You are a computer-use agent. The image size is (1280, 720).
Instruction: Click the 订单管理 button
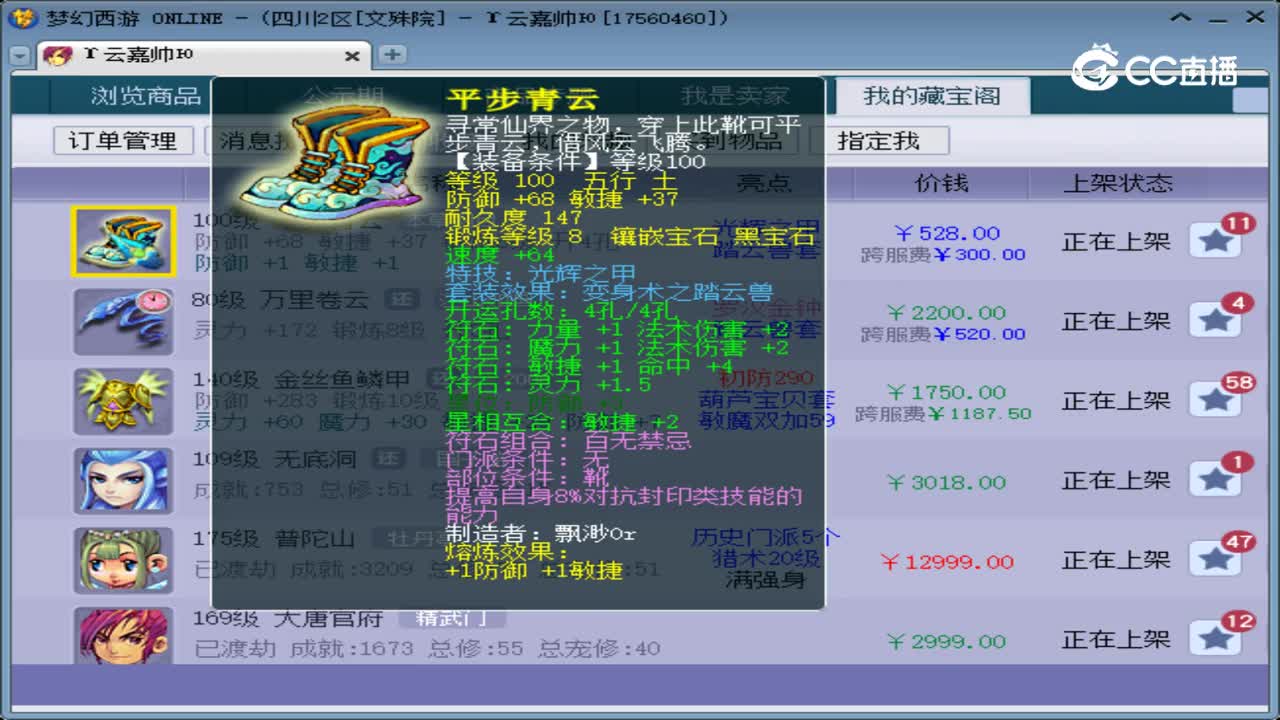tap(123, 141)
